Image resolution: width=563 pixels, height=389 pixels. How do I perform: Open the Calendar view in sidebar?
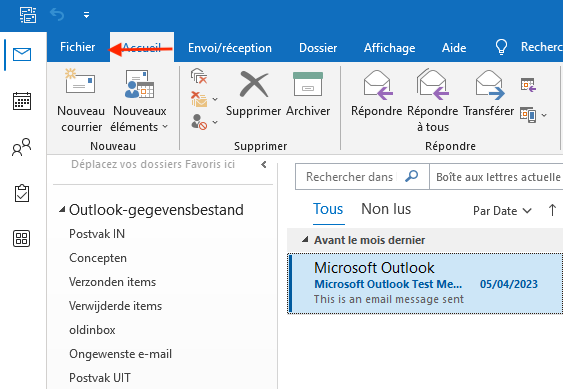click(x=22, y=101)
